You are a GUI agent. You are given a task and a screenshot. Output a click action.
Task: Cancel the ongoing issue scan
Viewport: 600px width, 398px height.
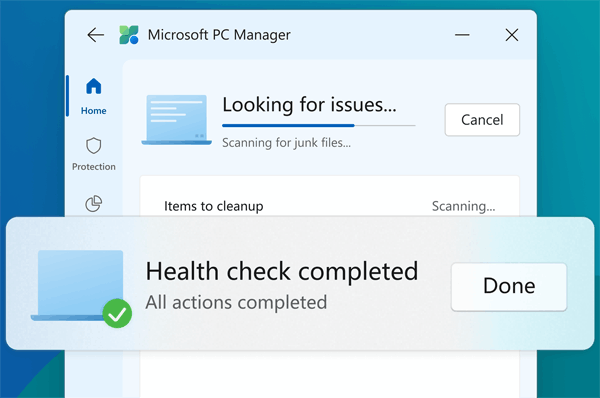(x=482, y=120)
